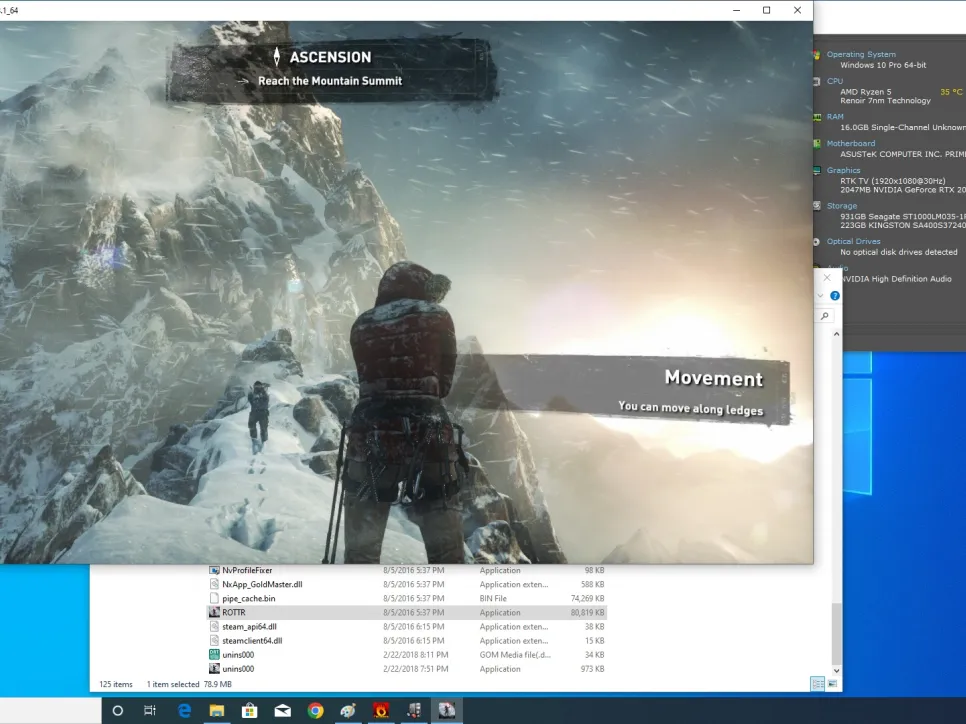The width and height of the screenshot is (966, 724).
Task: Click the "BIN File" type cell
Action: pyautogui.click(x=493, y=598)
